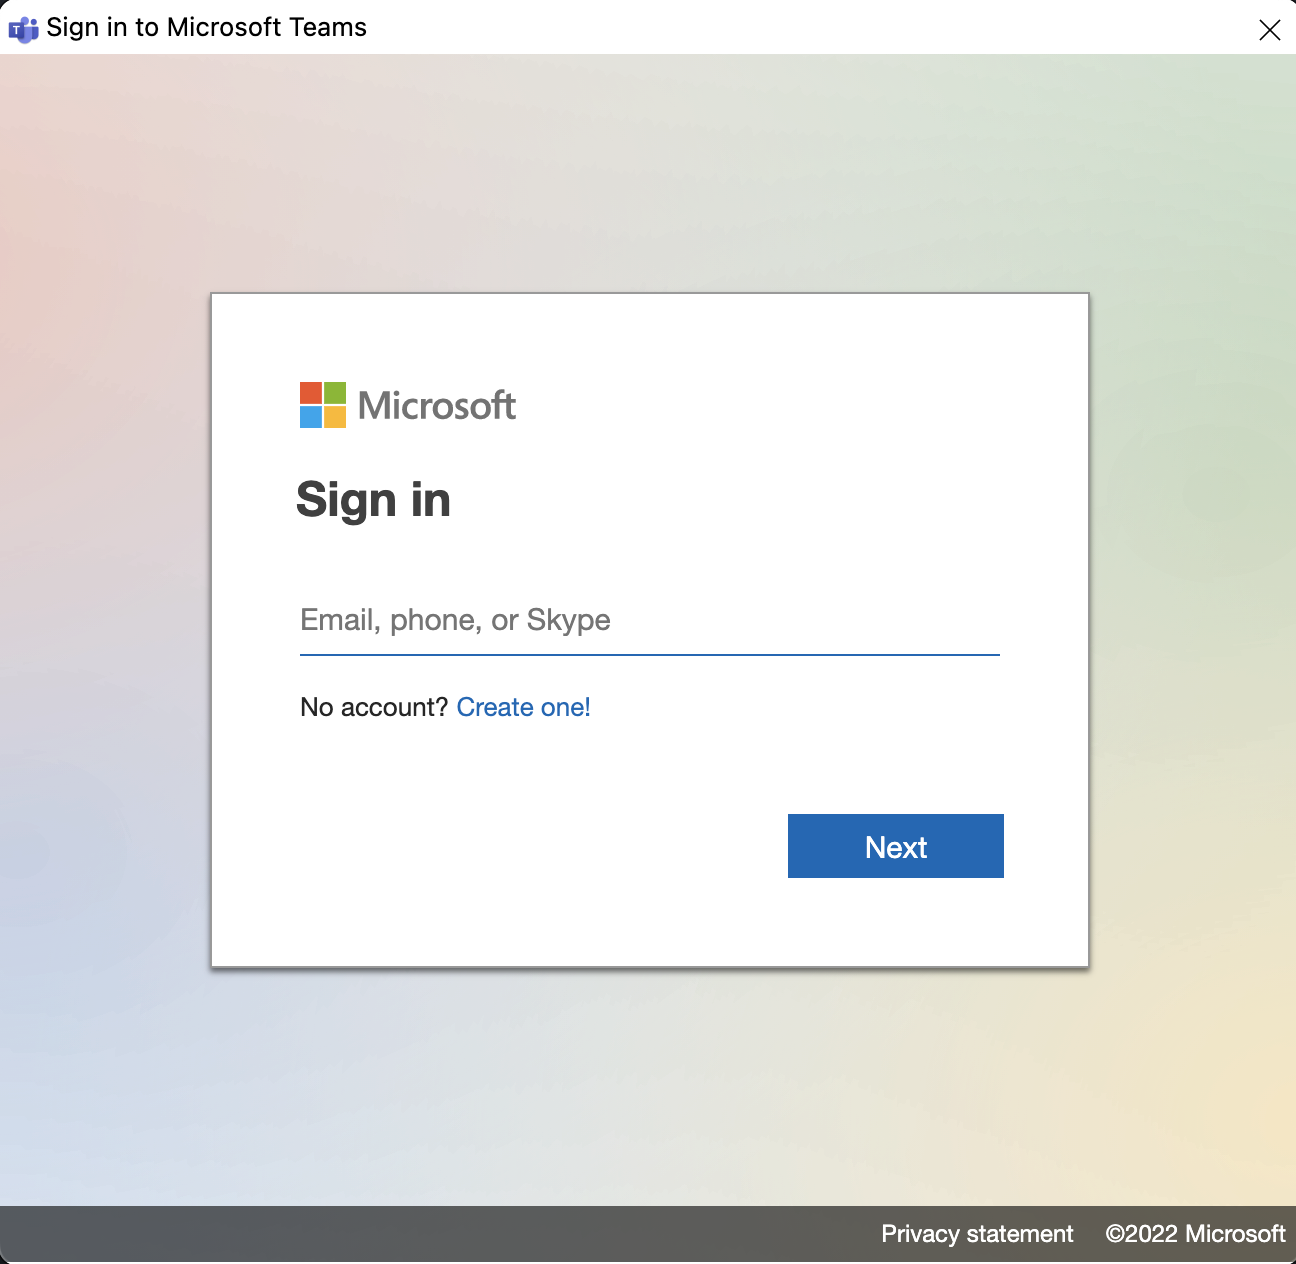Viewport: 1296px width, 1264px height.
Task: Click the Email, phone, or Skype field
Action: coord(649,620)
